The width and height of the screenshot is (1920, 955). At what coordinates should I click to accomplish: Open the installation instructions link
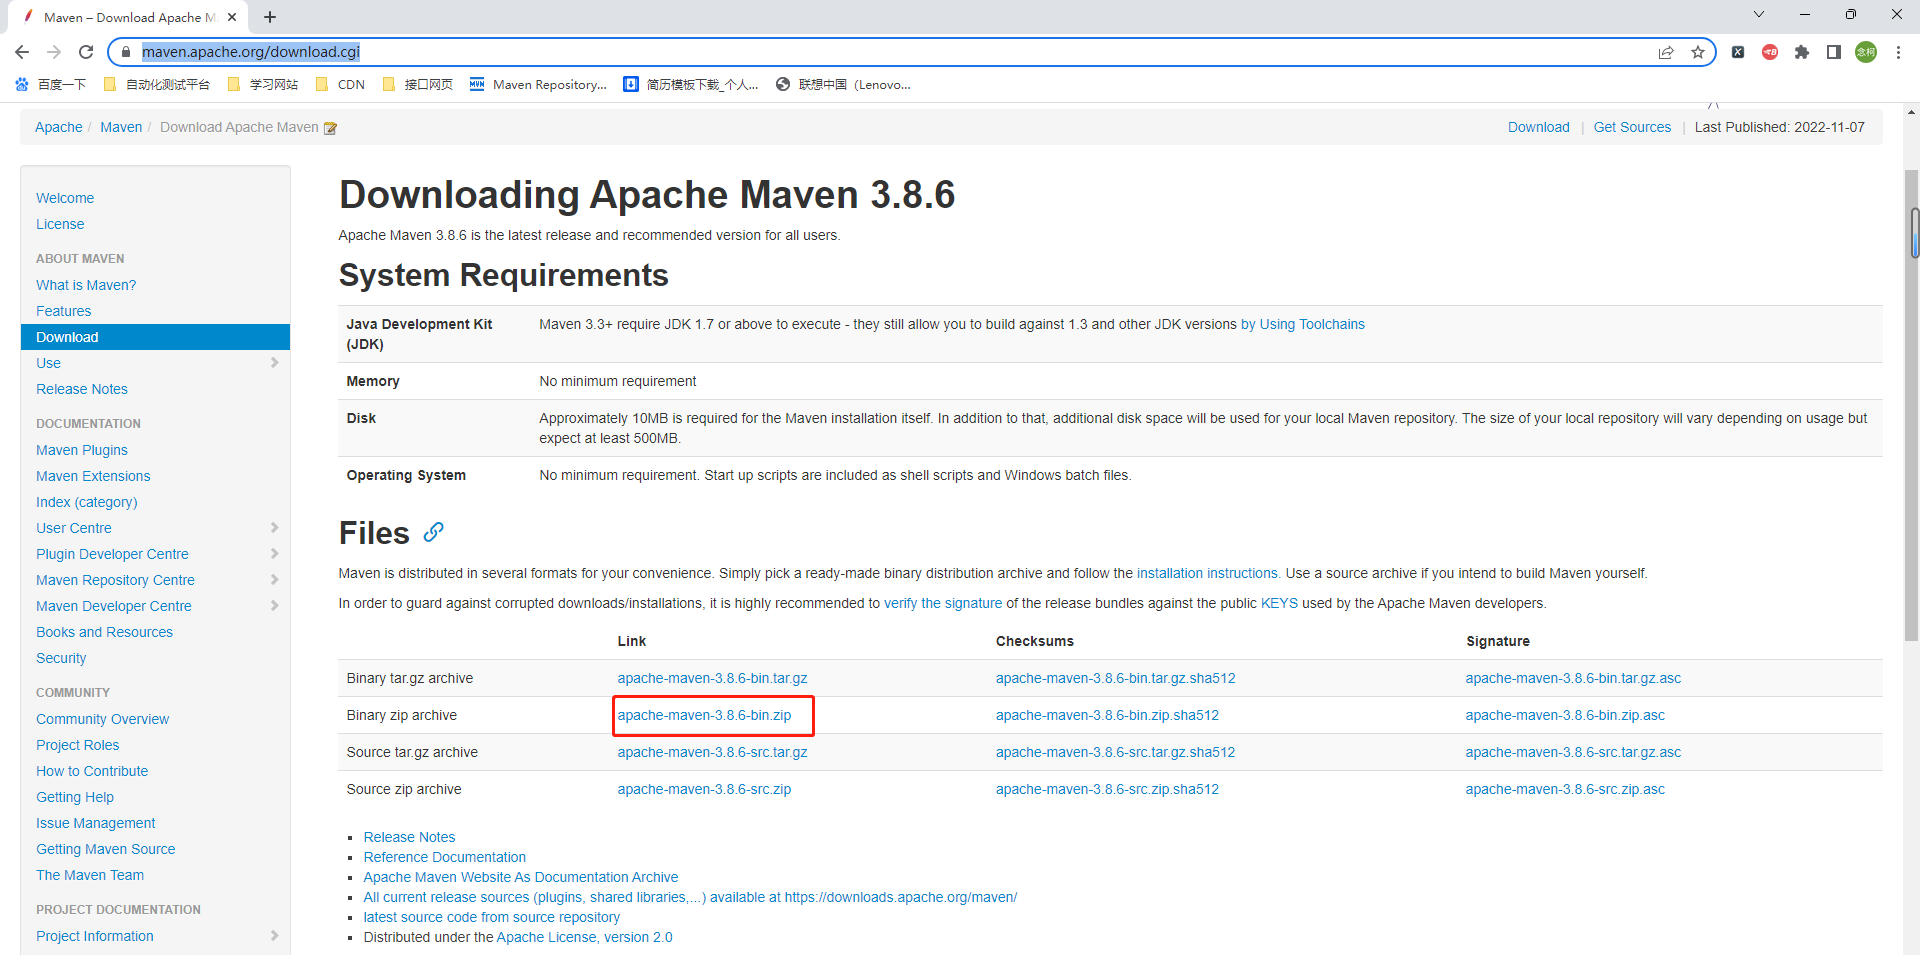1207,573
